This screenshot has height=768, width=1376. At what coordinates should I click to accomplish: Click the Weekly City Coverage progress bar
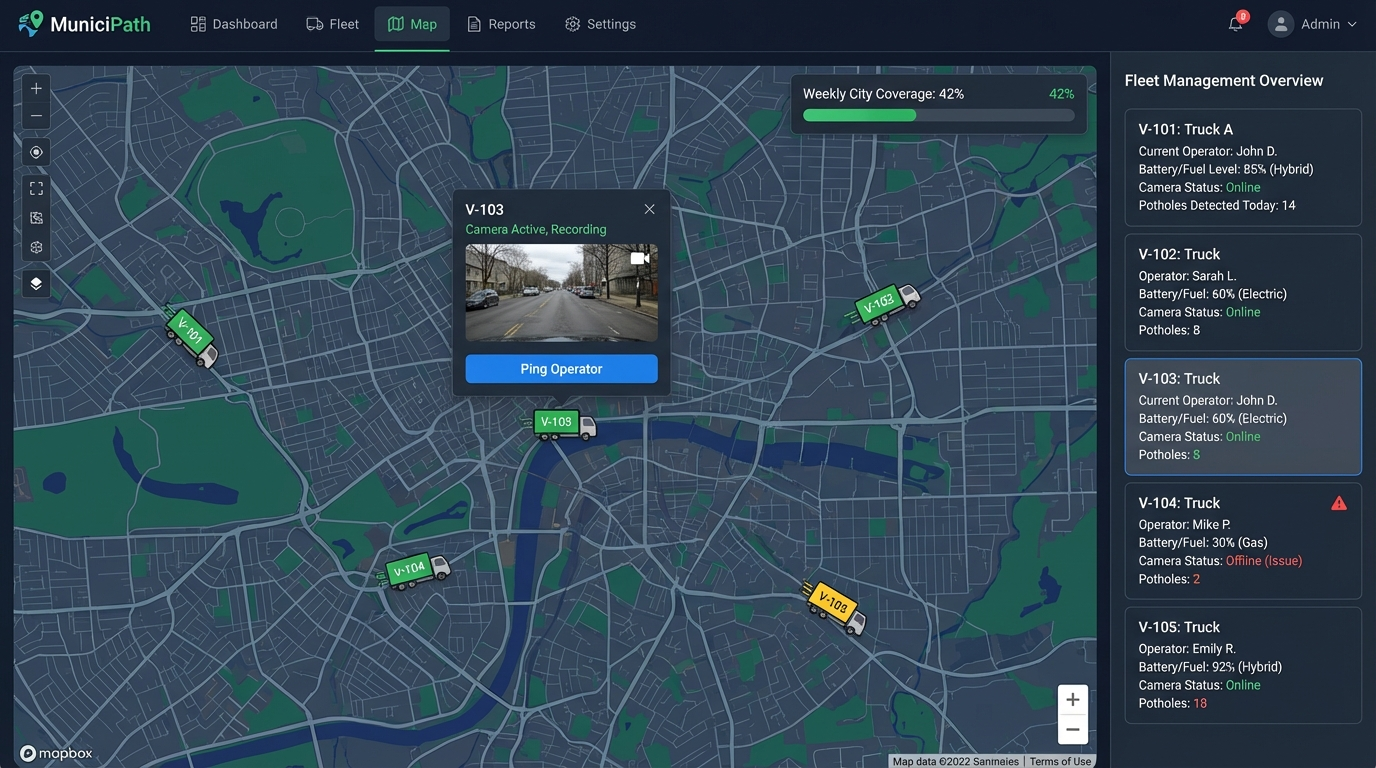[x=938, y=115]
